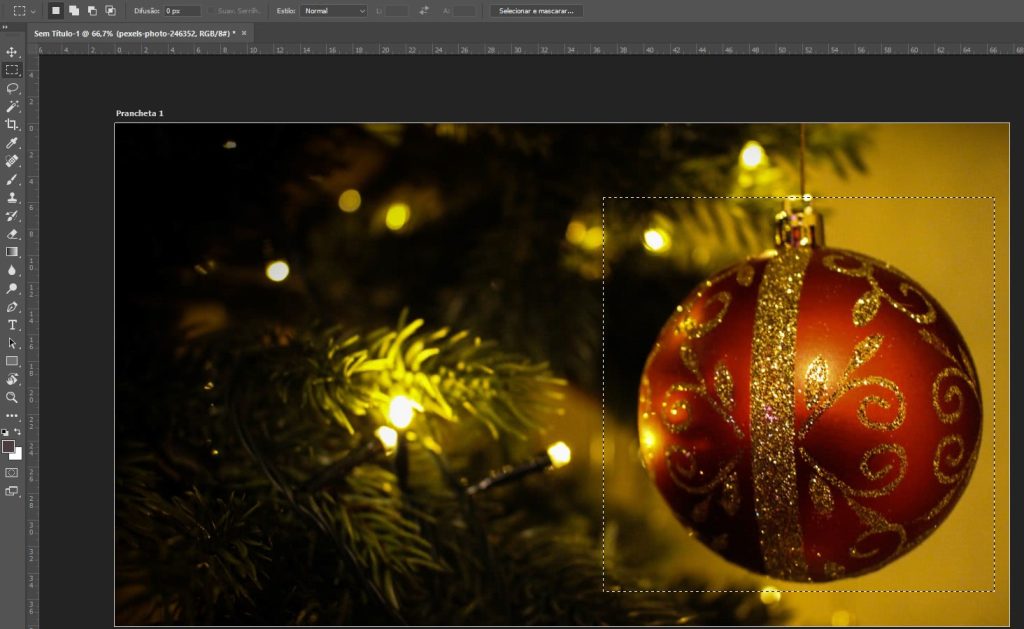Choose Add to selection mode
The width and height of the screenshot is (1024, 629).
point(74,10)
